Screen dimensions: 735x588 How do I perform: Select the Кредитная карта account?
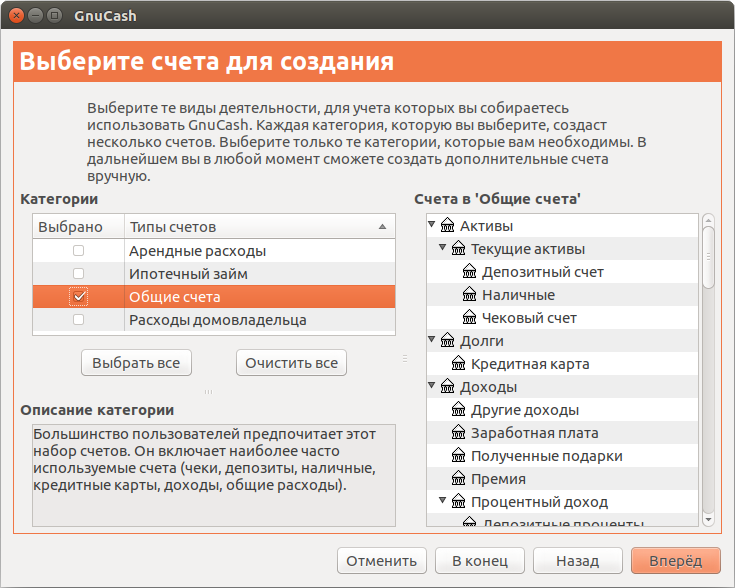point(530,364)
